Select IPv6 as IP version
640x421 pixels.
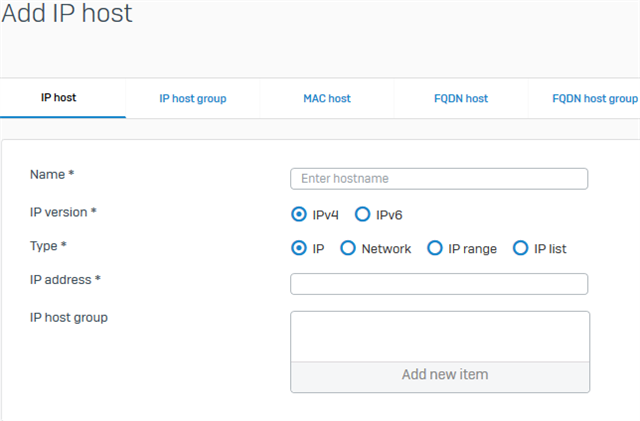(x=362, y=214)
